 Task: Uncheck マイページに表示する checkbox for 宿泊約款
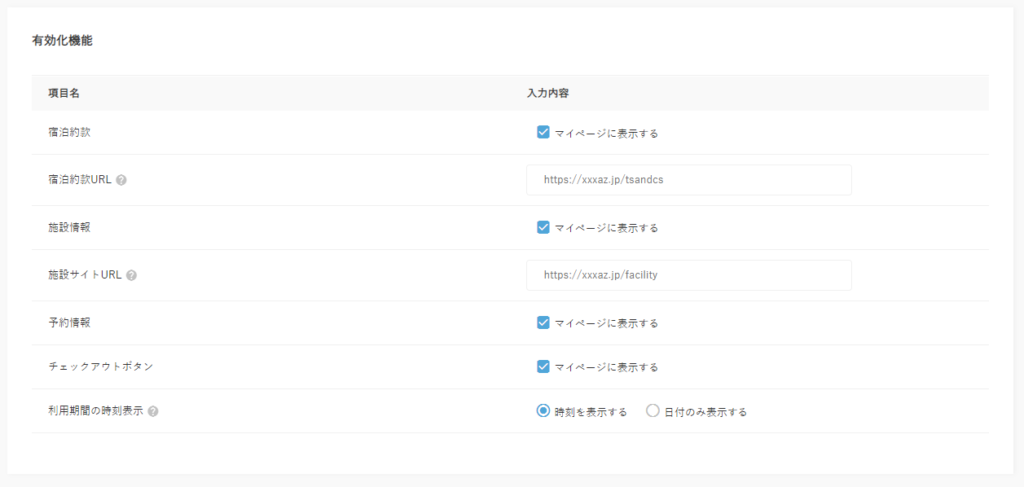coord(543,132)
